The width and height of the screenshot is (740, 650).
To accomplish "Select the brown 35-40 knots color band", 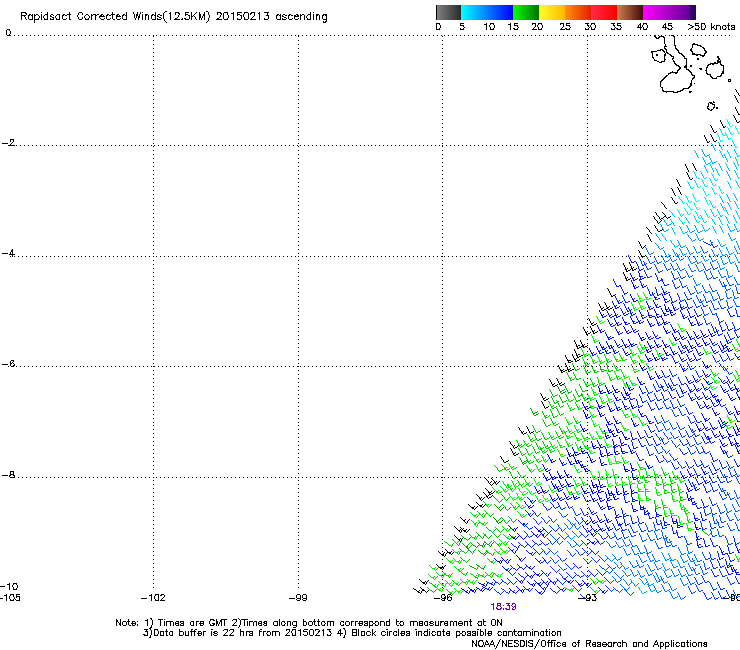I will (630, 12).
